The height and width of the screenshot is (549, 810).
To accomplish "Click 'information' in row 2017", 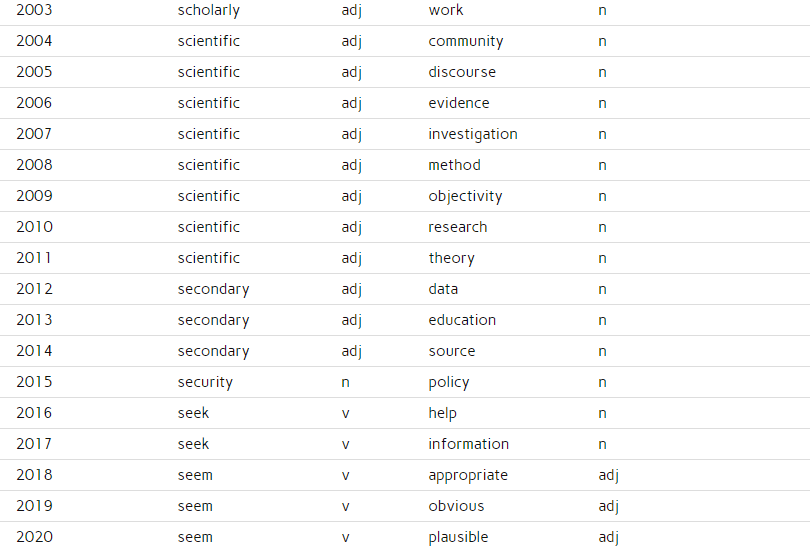I will point(469,444).
